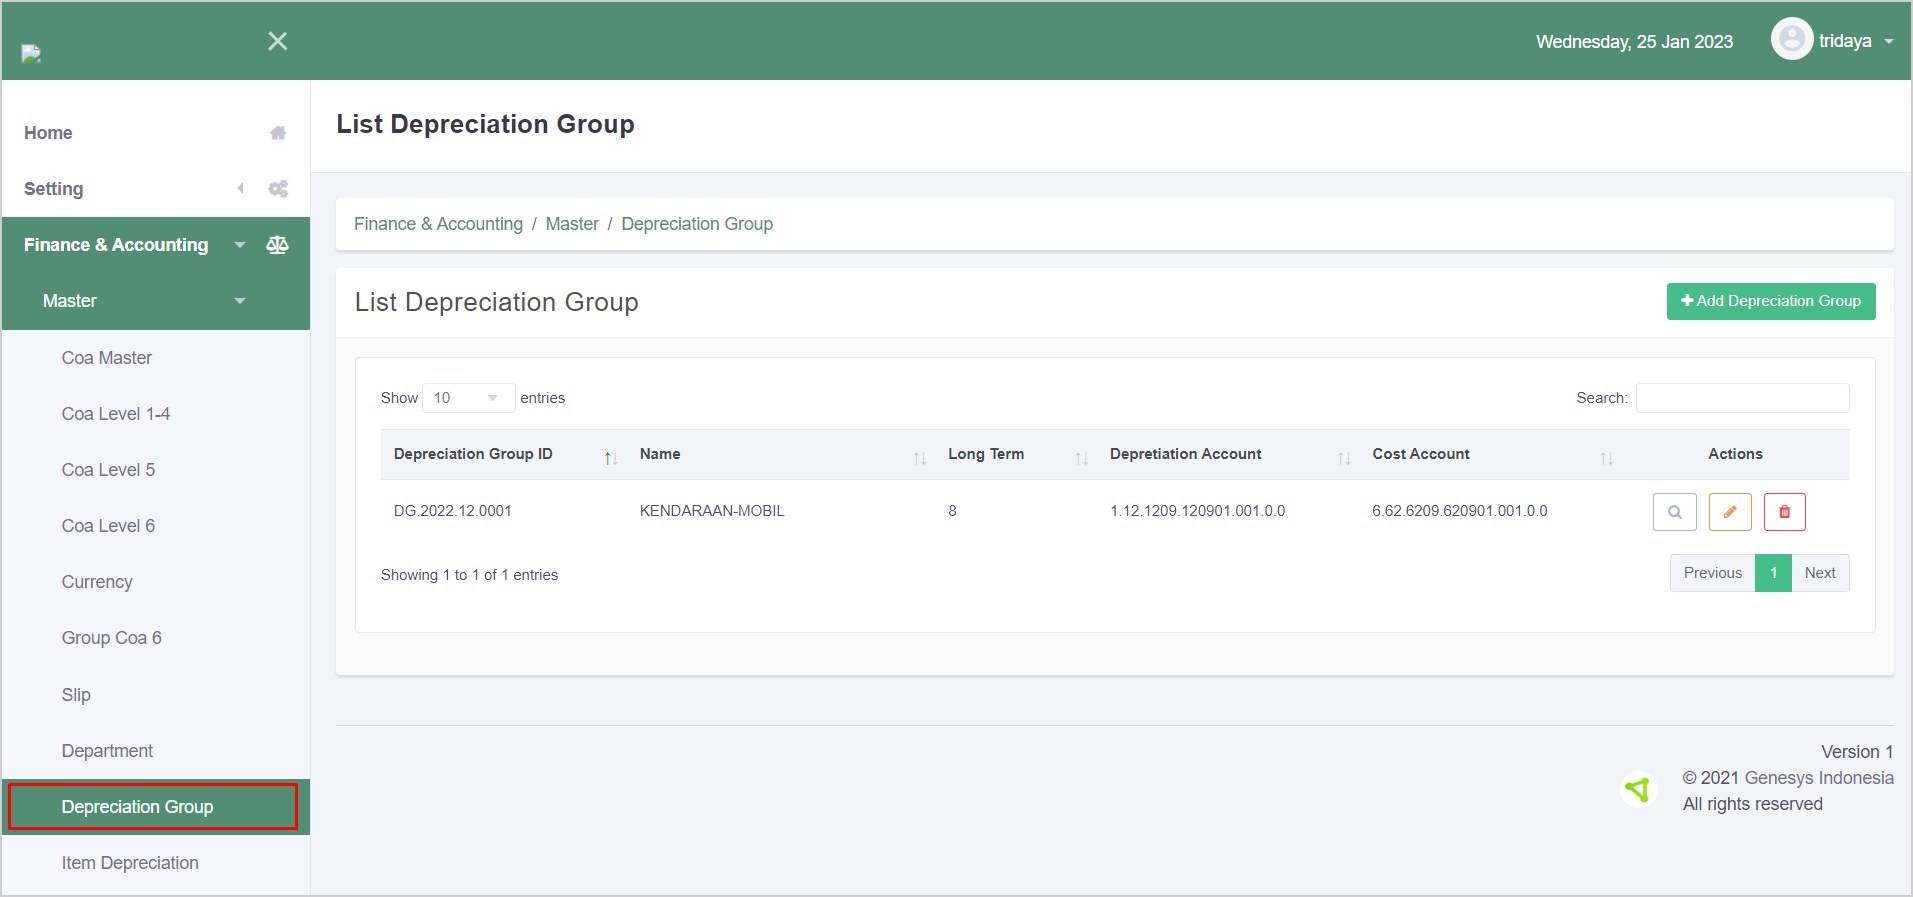Screen dimensions: 1913x897
Task: Focus the Search input field
Action: pos(1742,398)
